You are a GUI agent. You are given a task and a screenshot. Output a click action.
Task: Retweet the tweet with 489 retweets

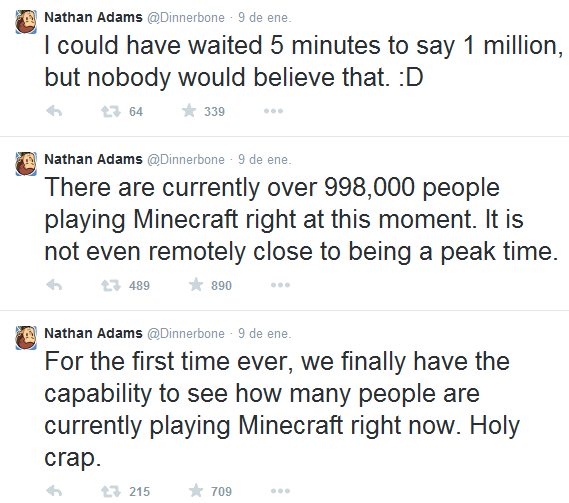click(x=111, y=285)
